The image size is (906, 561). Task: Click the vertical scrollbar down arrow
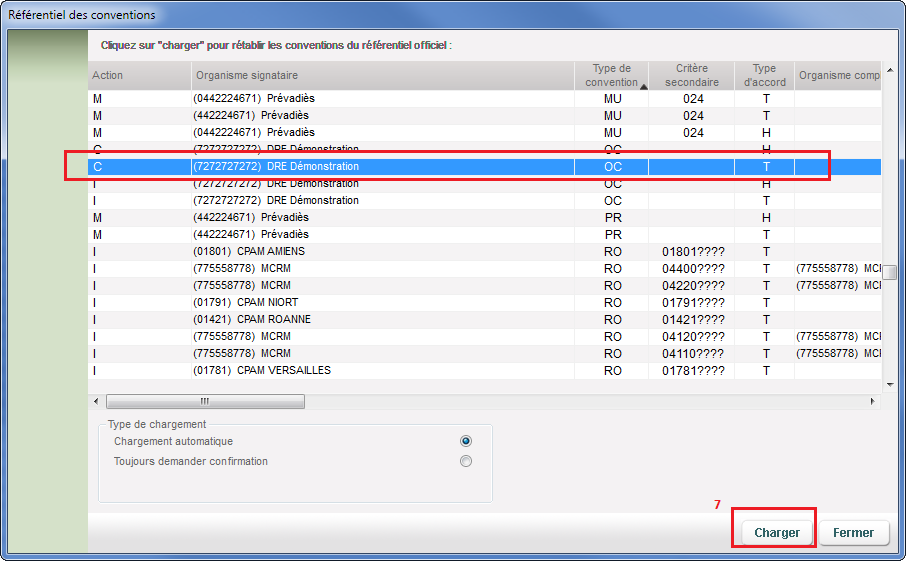888,383
